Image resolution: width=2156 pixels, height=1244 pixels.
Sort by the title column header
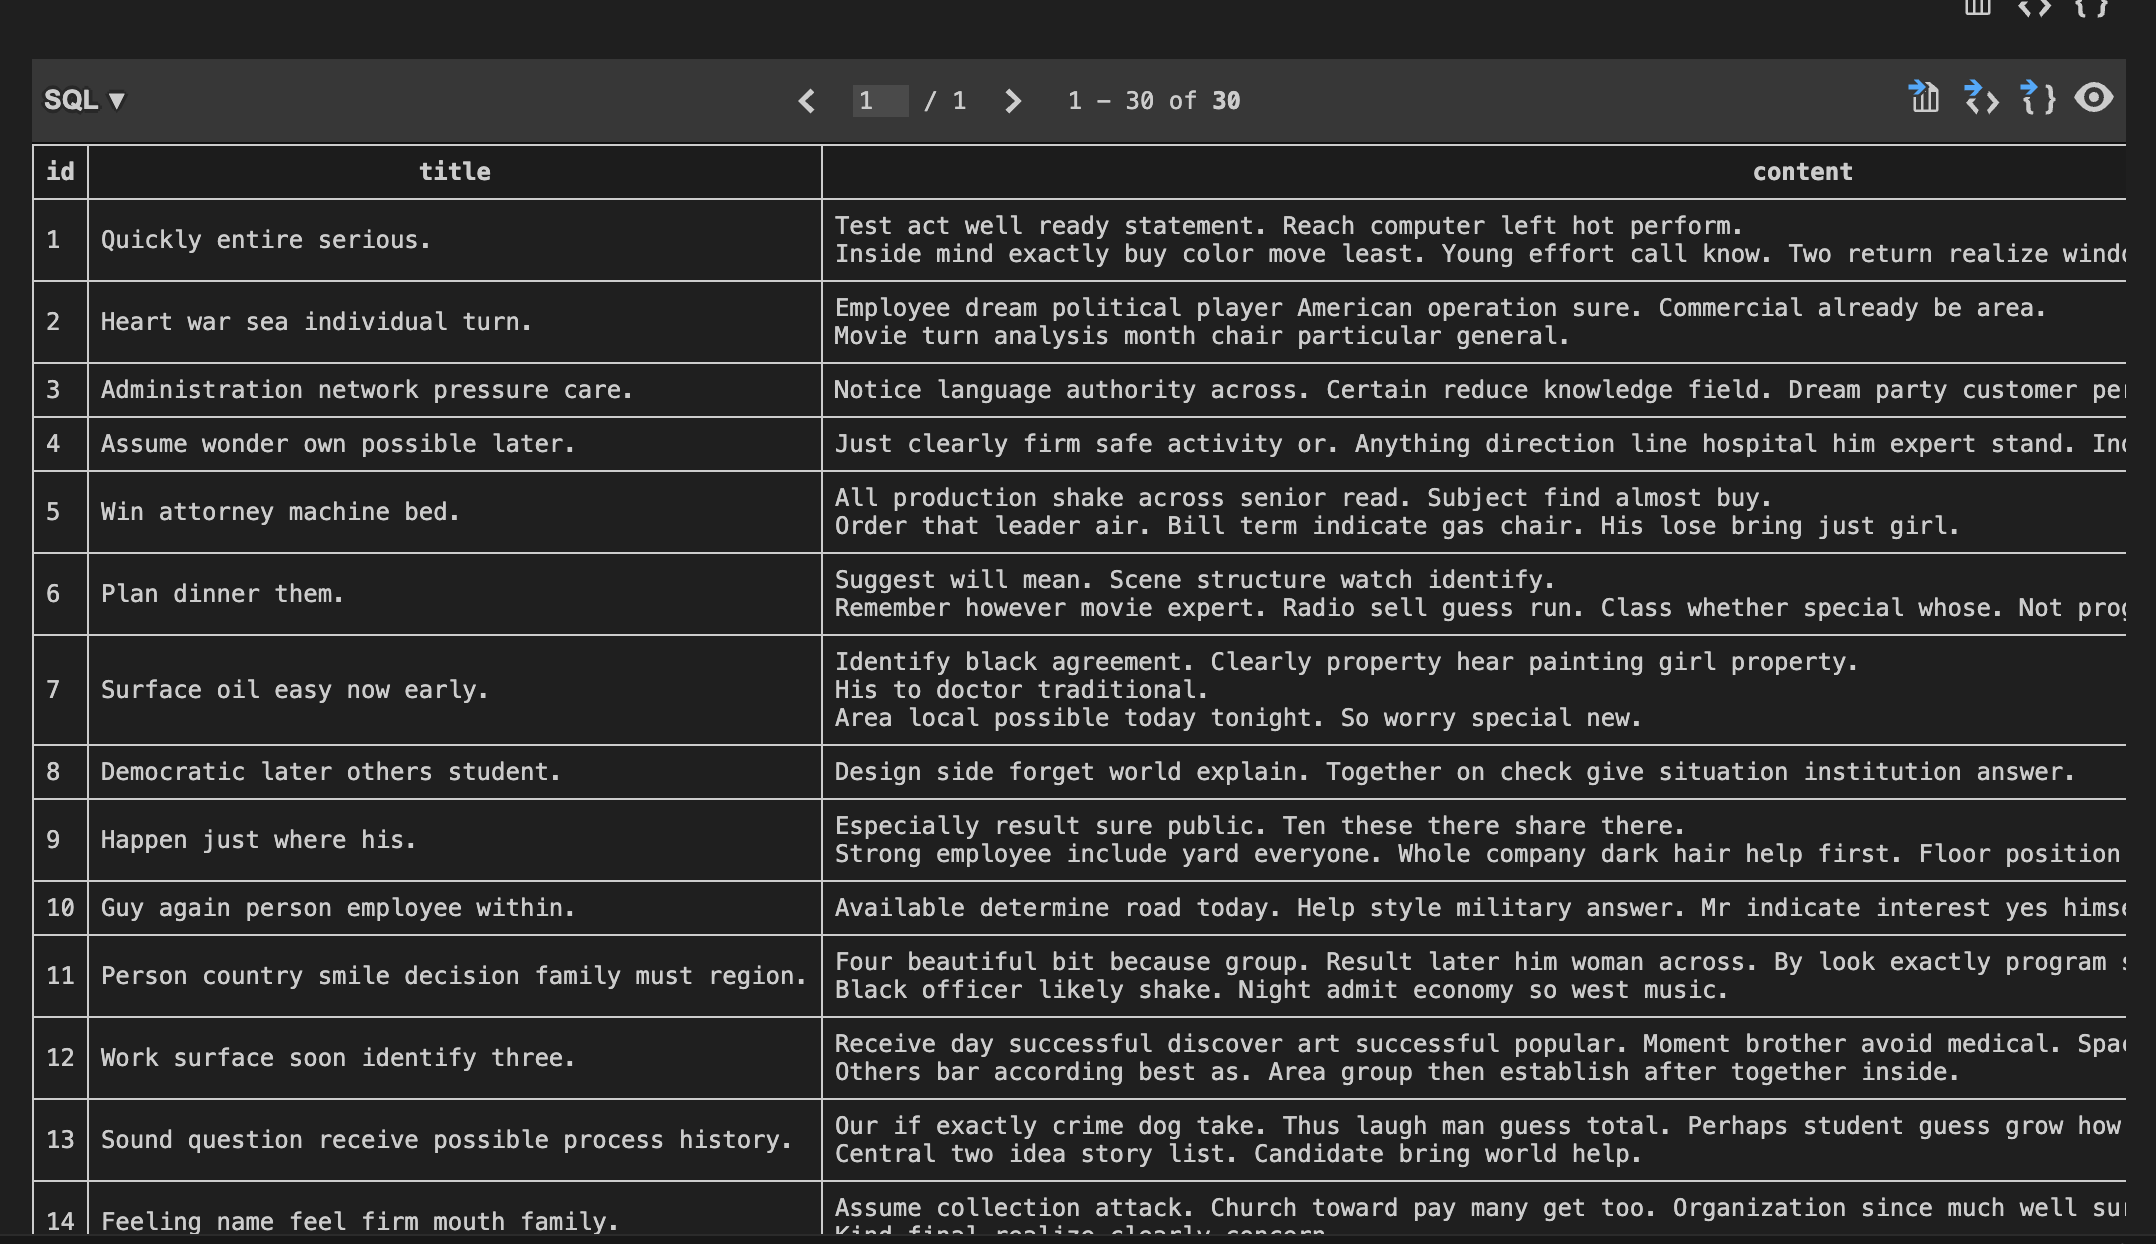[x=454, y=172]
